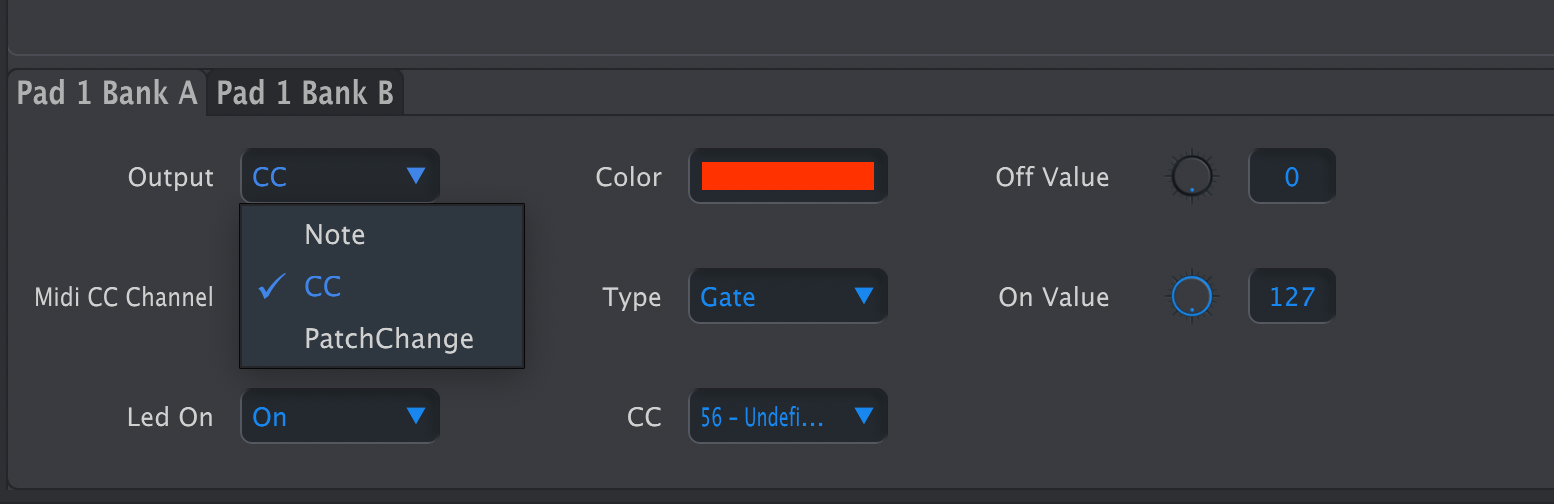Click the Off Value knob

pos(1191,177)
